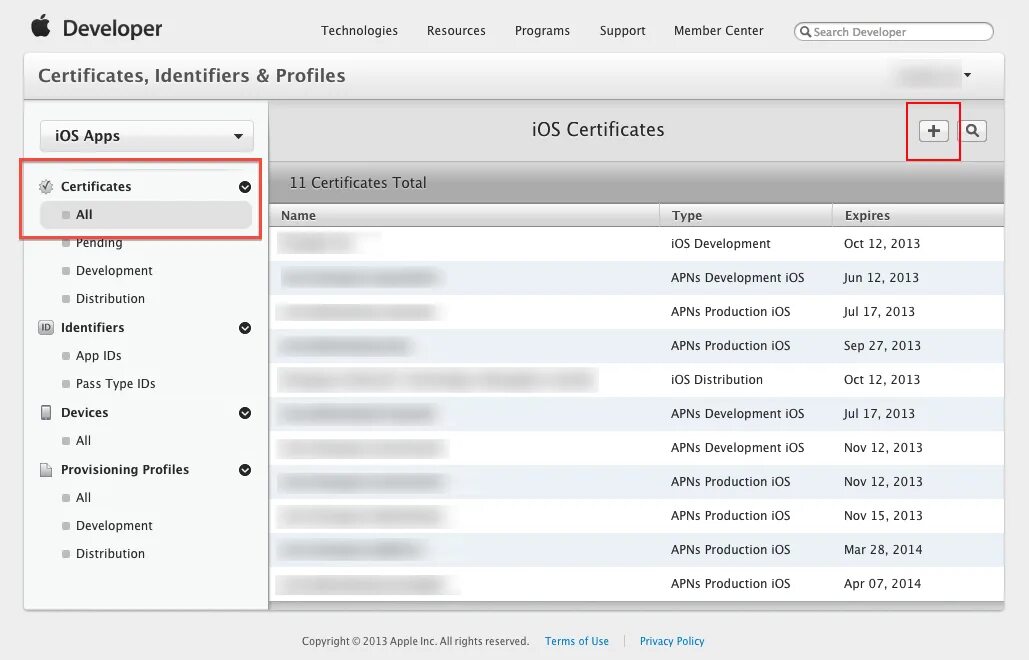Click the Identifiers section header
Screen dimensions: 1029x660
click(x=93, y=327)
